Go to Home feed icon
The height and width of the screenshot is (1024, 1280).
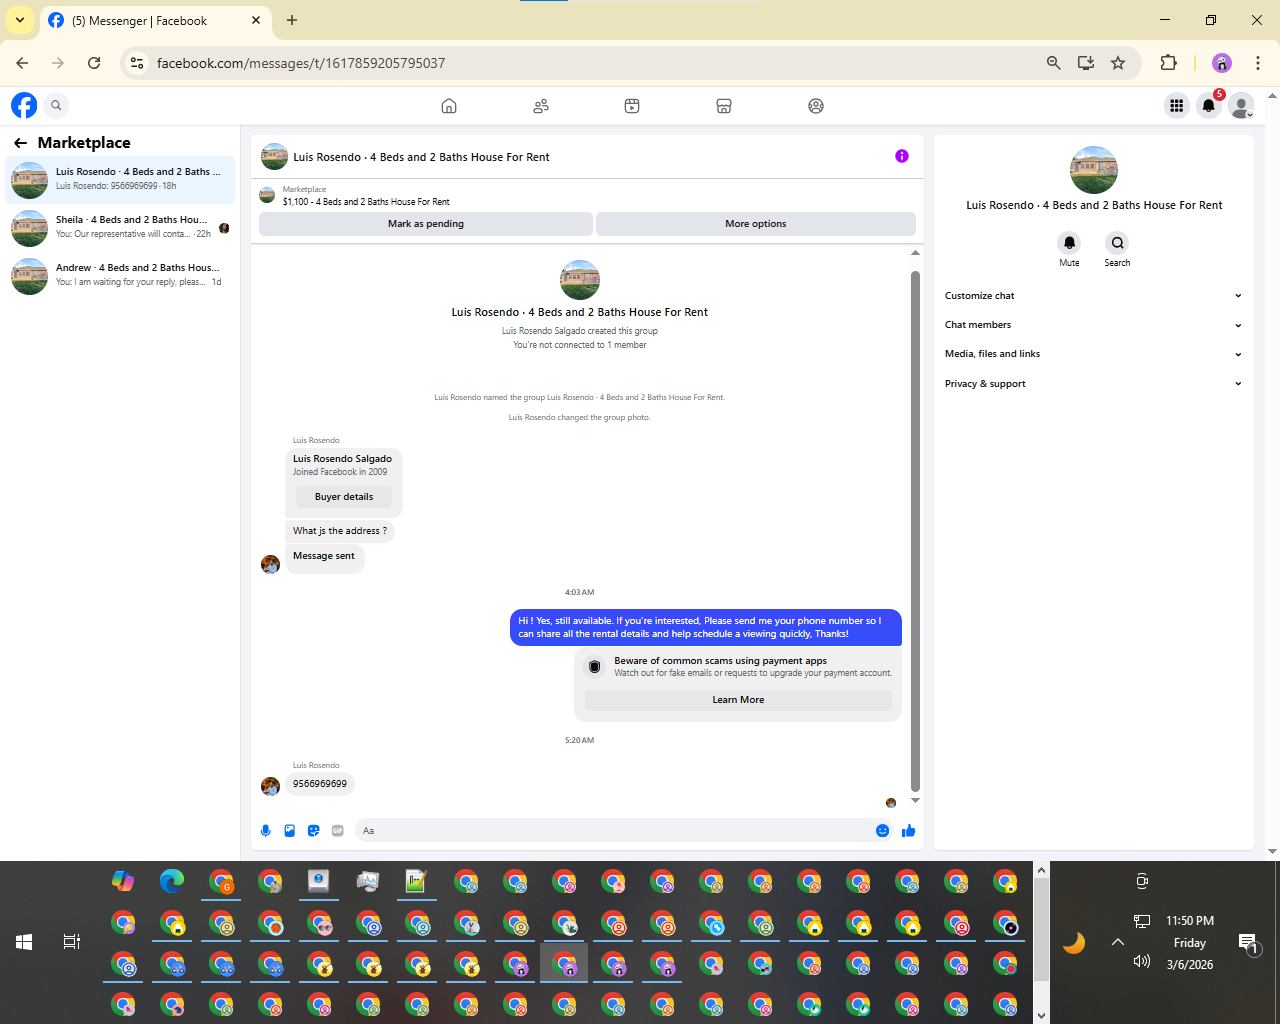[x=449, y=106]
